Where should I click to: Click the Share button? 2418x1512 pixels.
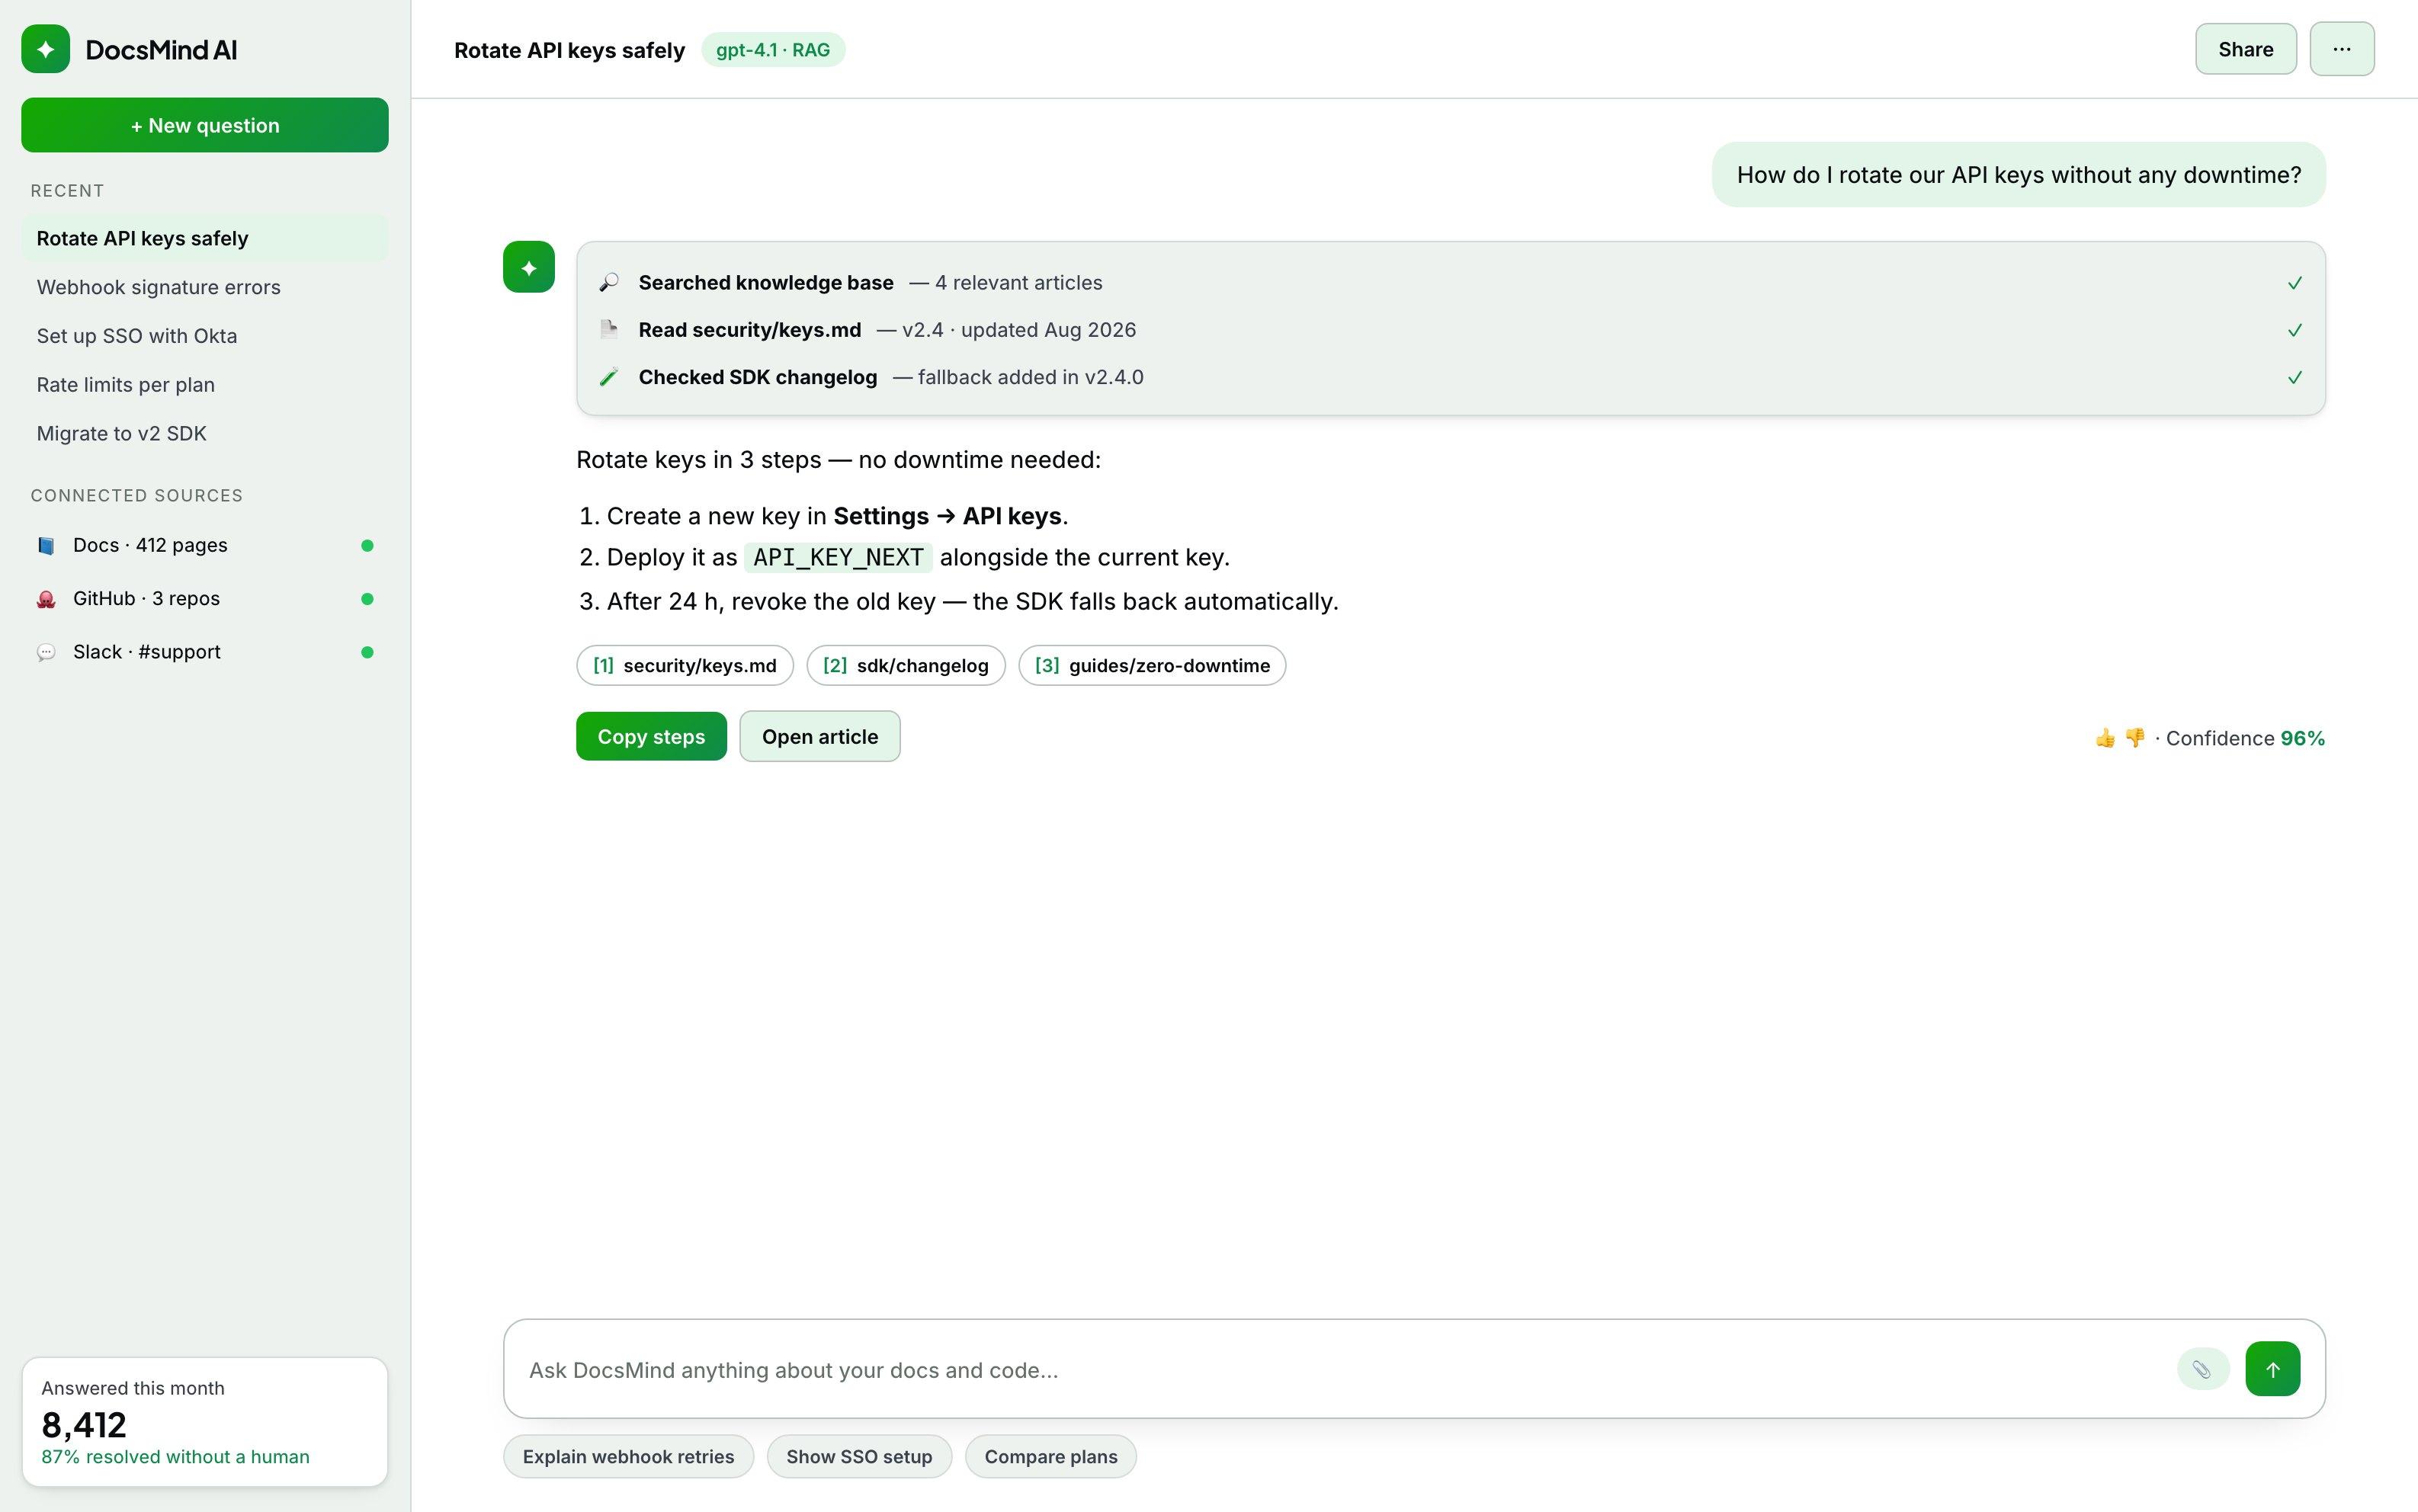(x=2245, y=49)
